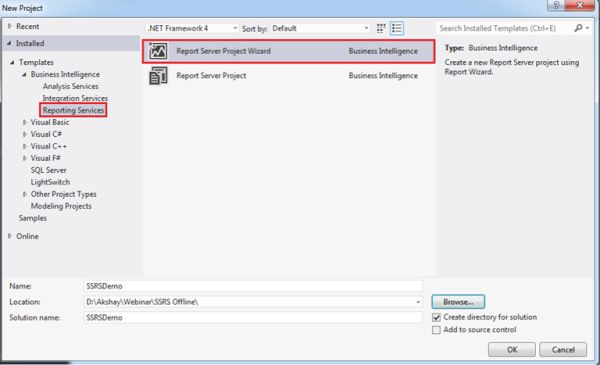600x365 pixels.
Task: Switch to small icons grid view
Action: coord(381,28)
